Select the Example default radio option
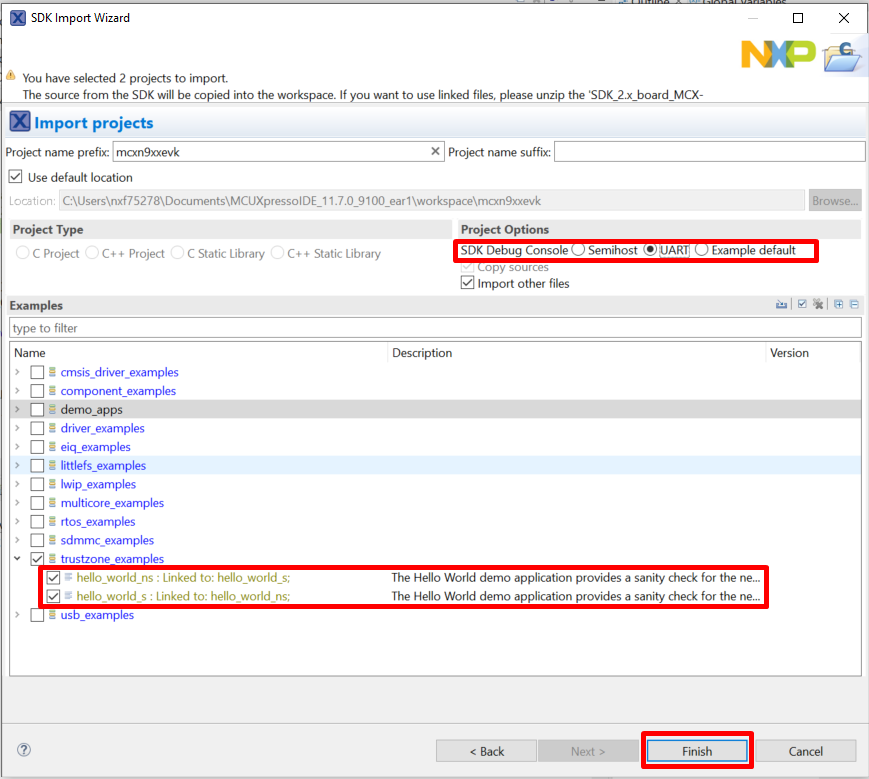The width and height of the screenshot is (869, 779). tap(701, 250)
